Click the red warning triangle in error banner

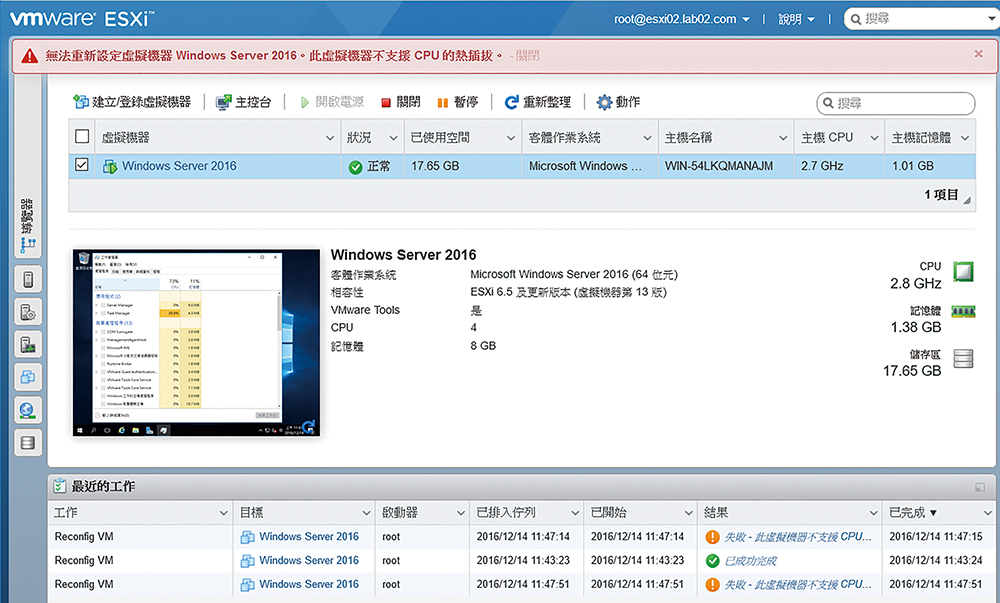tap(29, 56)
